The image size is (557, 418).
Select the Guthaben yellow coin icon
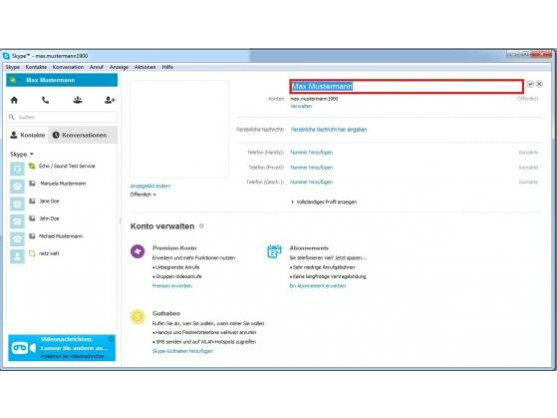(x=137, y=316)
